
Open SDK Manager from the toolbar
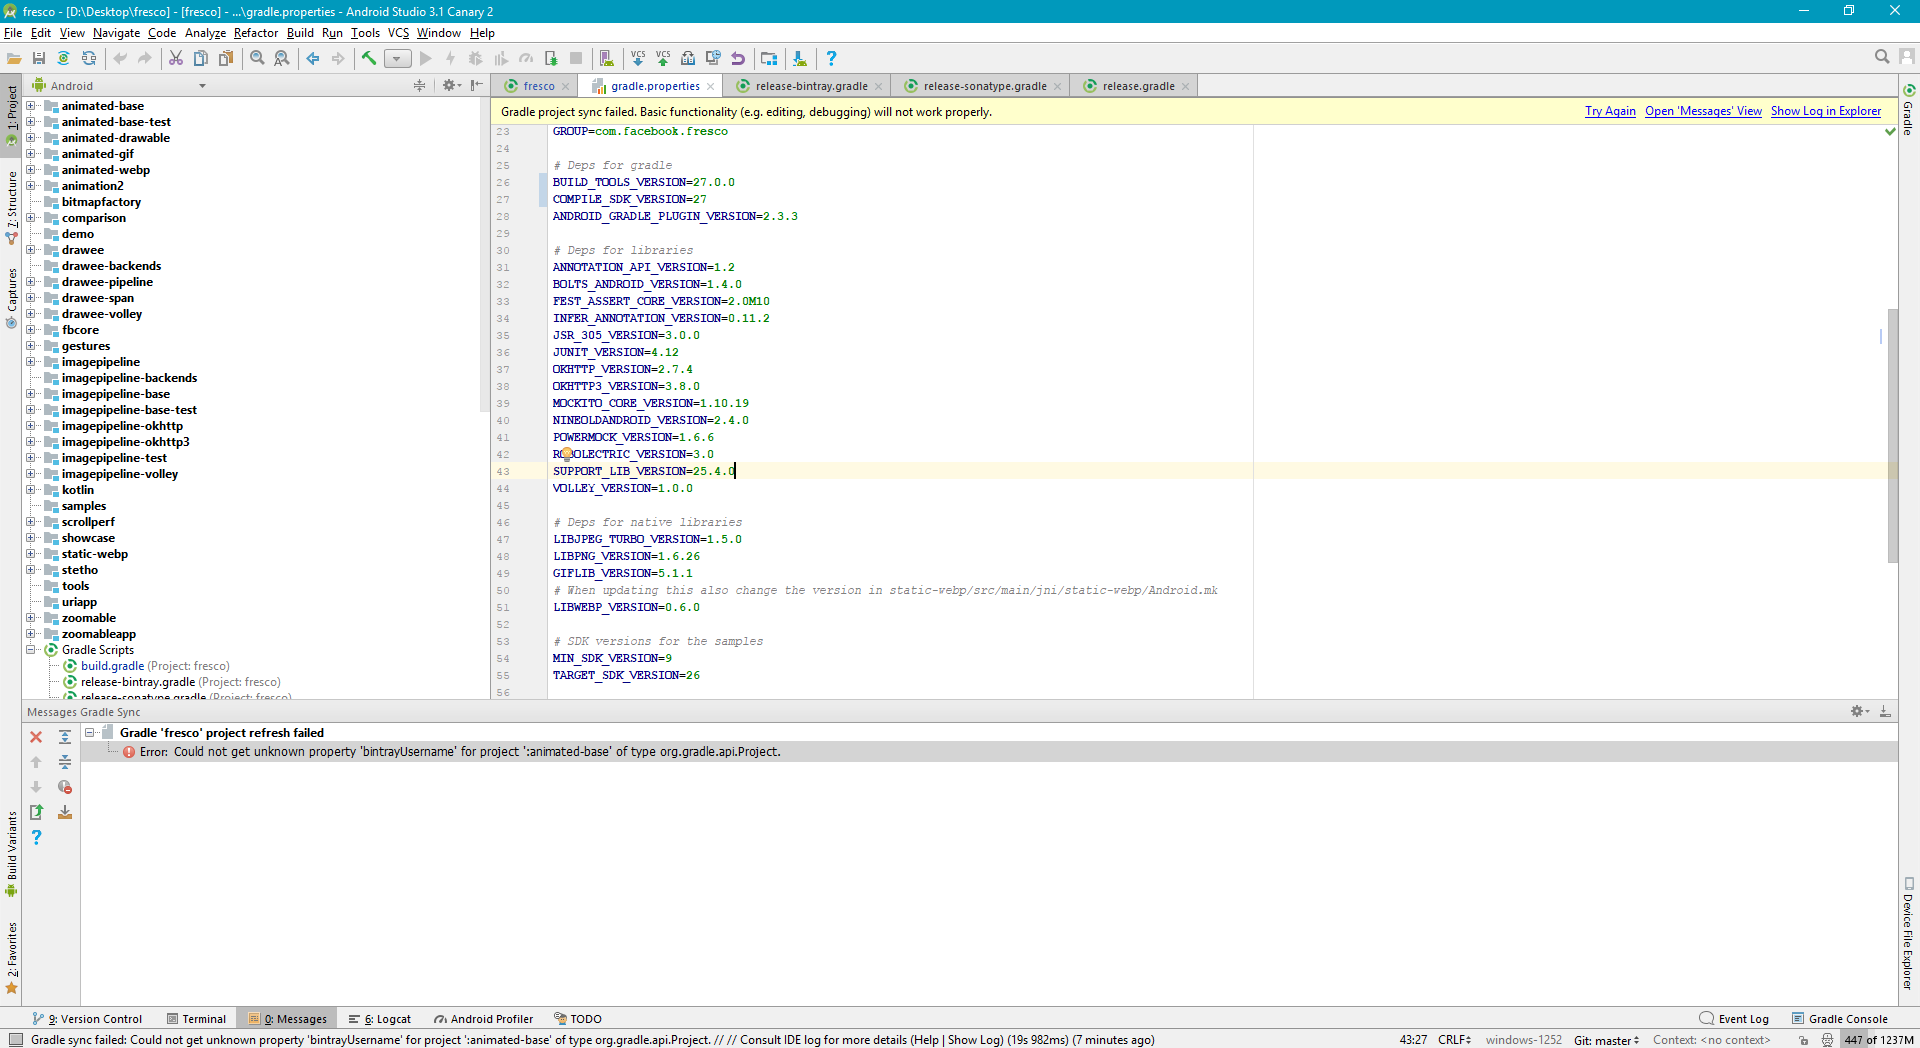(800, 58)
